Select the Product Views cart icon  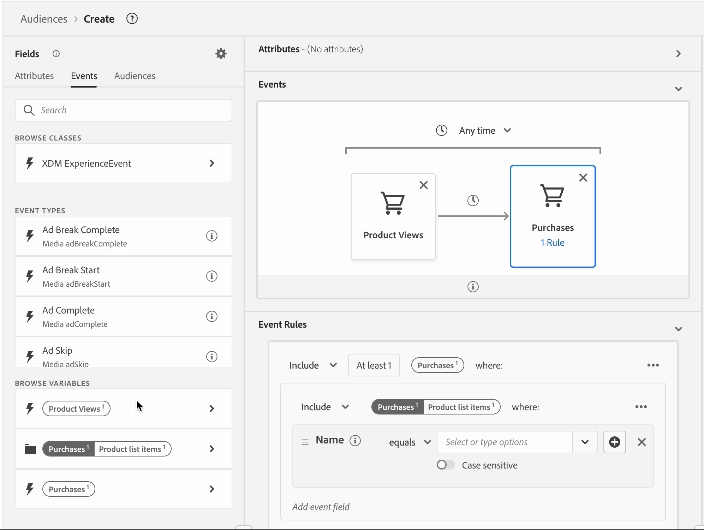(x=393, y=203)
